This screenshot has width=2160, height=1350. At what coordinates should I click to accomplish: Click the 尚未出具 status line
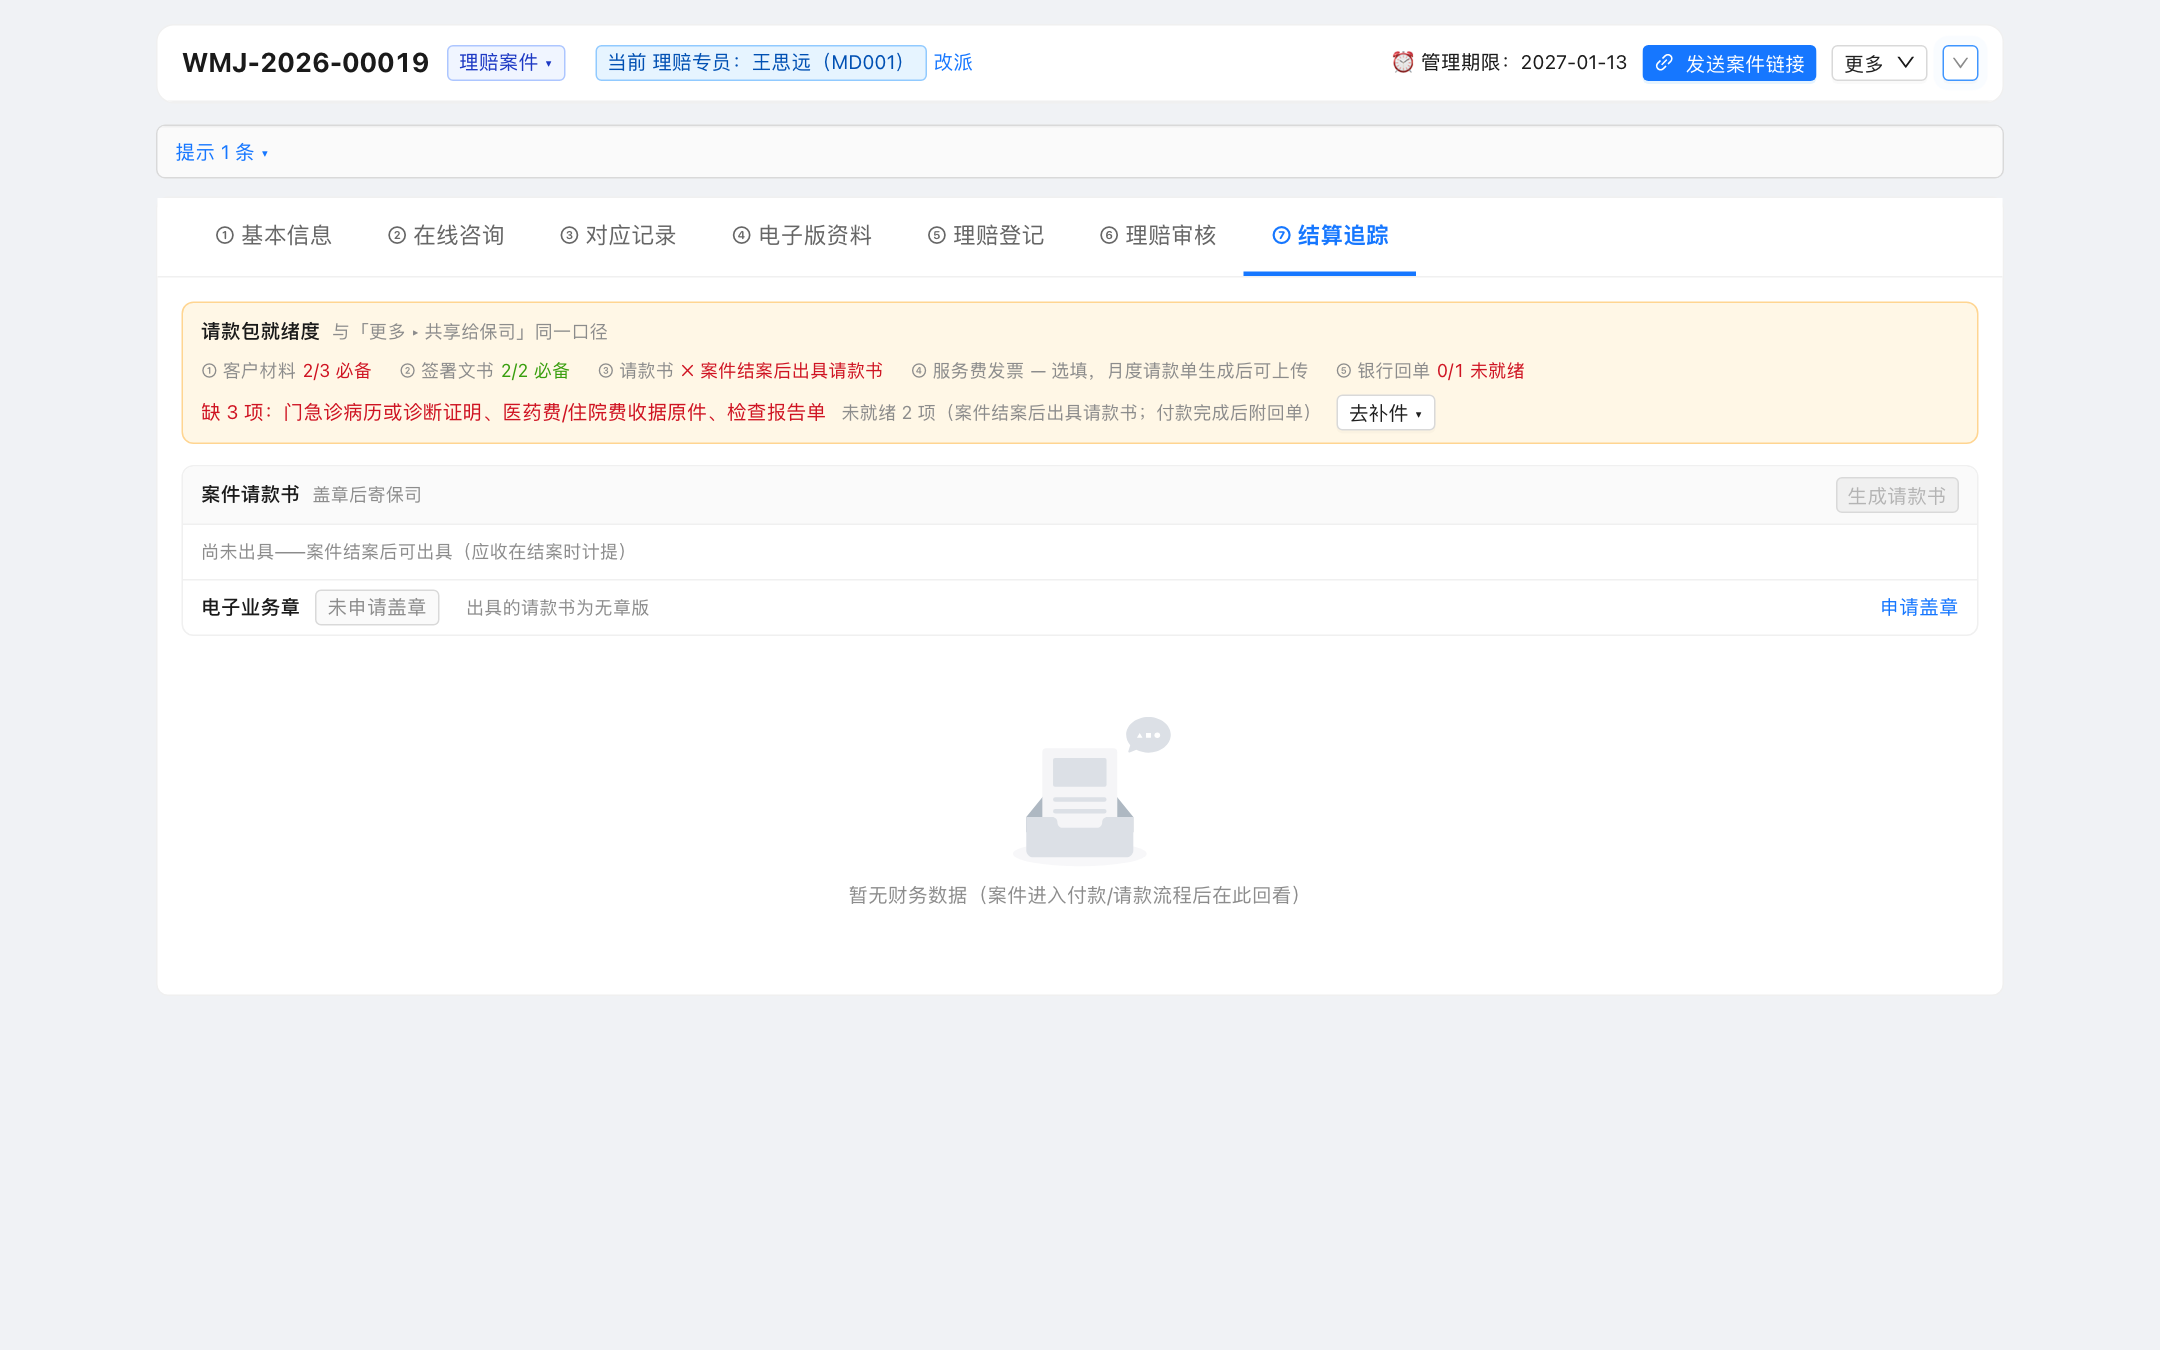coord(415,552)
